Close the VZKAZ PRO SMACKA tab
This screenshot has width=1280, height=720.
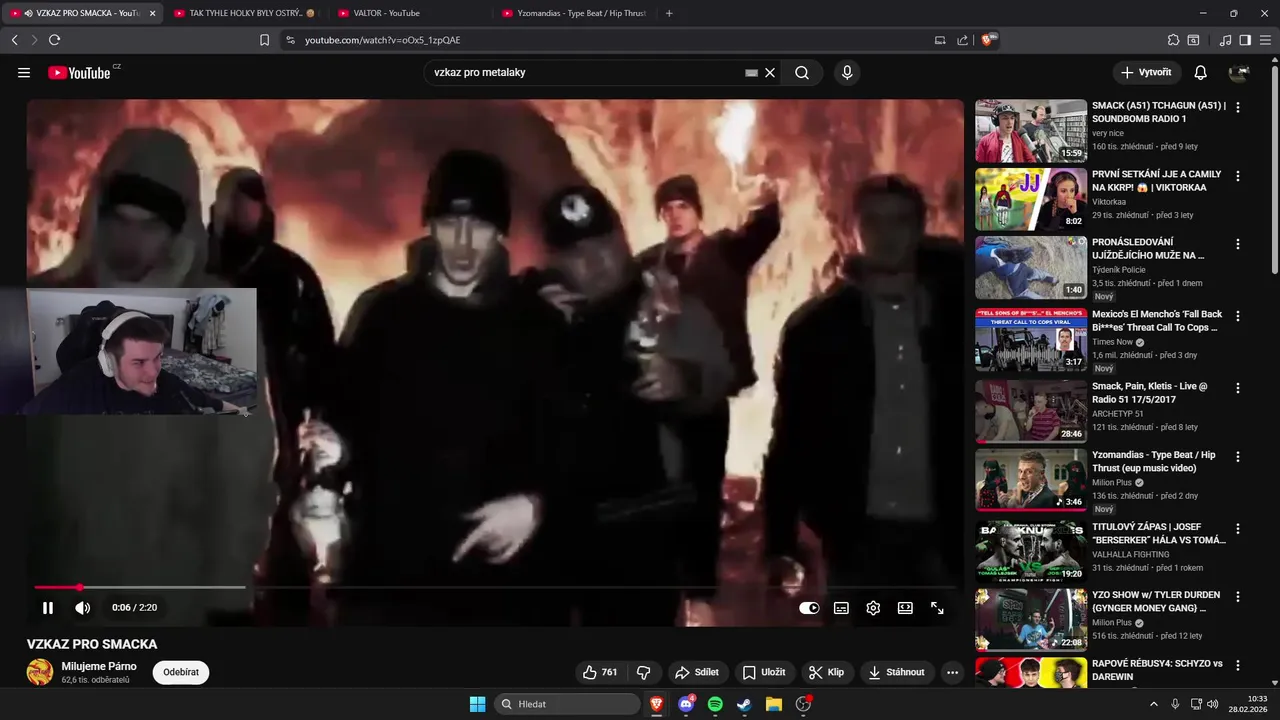(153, 13)
